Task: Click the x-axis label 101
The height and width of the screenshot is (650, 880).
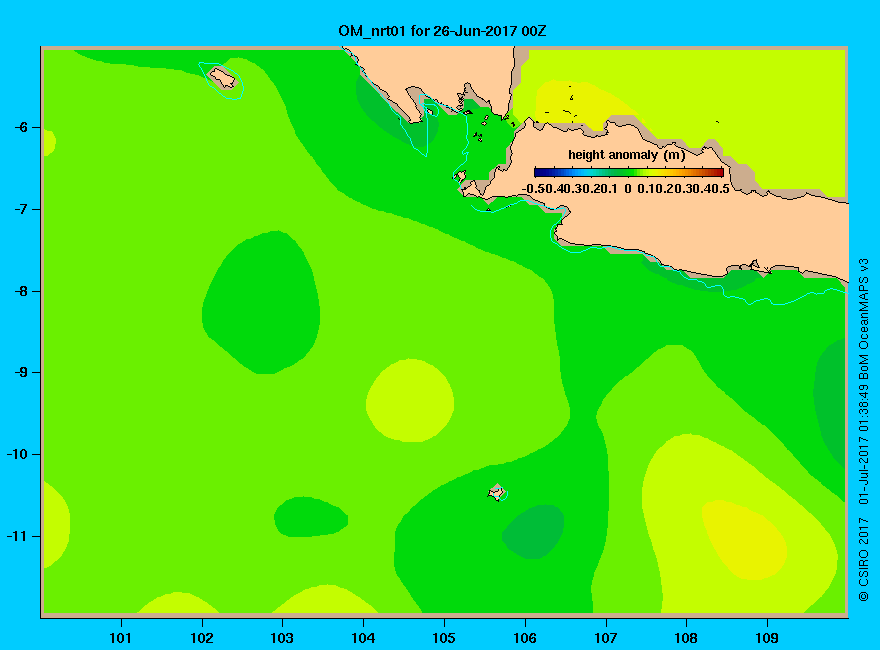Action: click(x=120, y=638)
